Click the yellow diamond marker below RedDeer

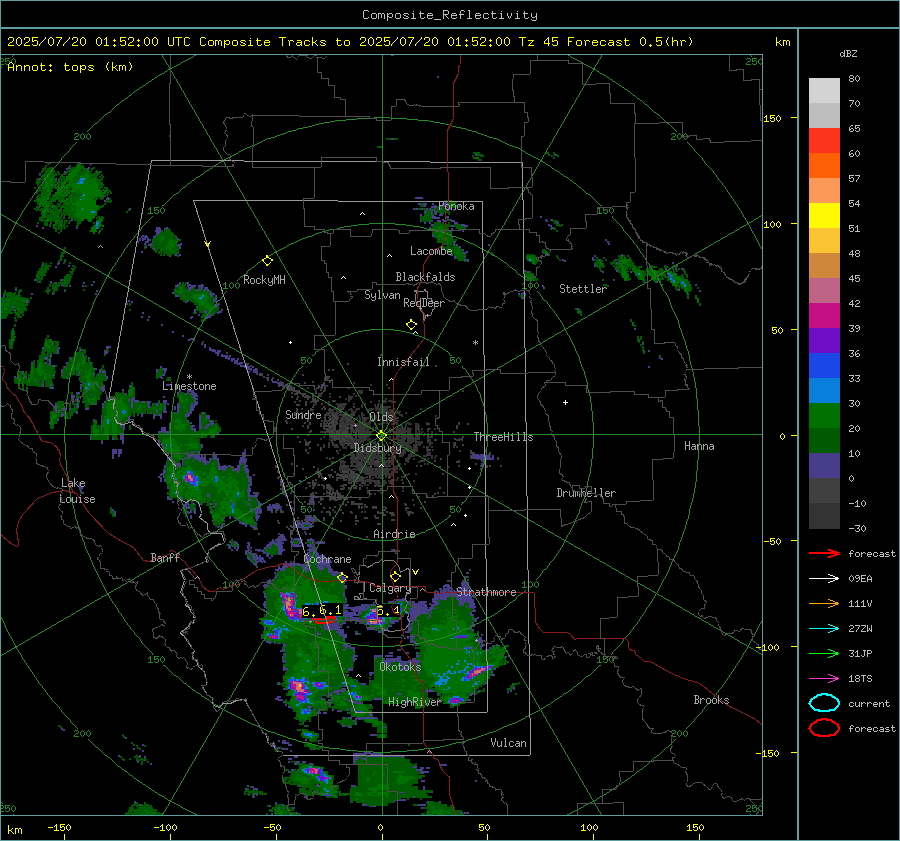[x=411, y=325]
